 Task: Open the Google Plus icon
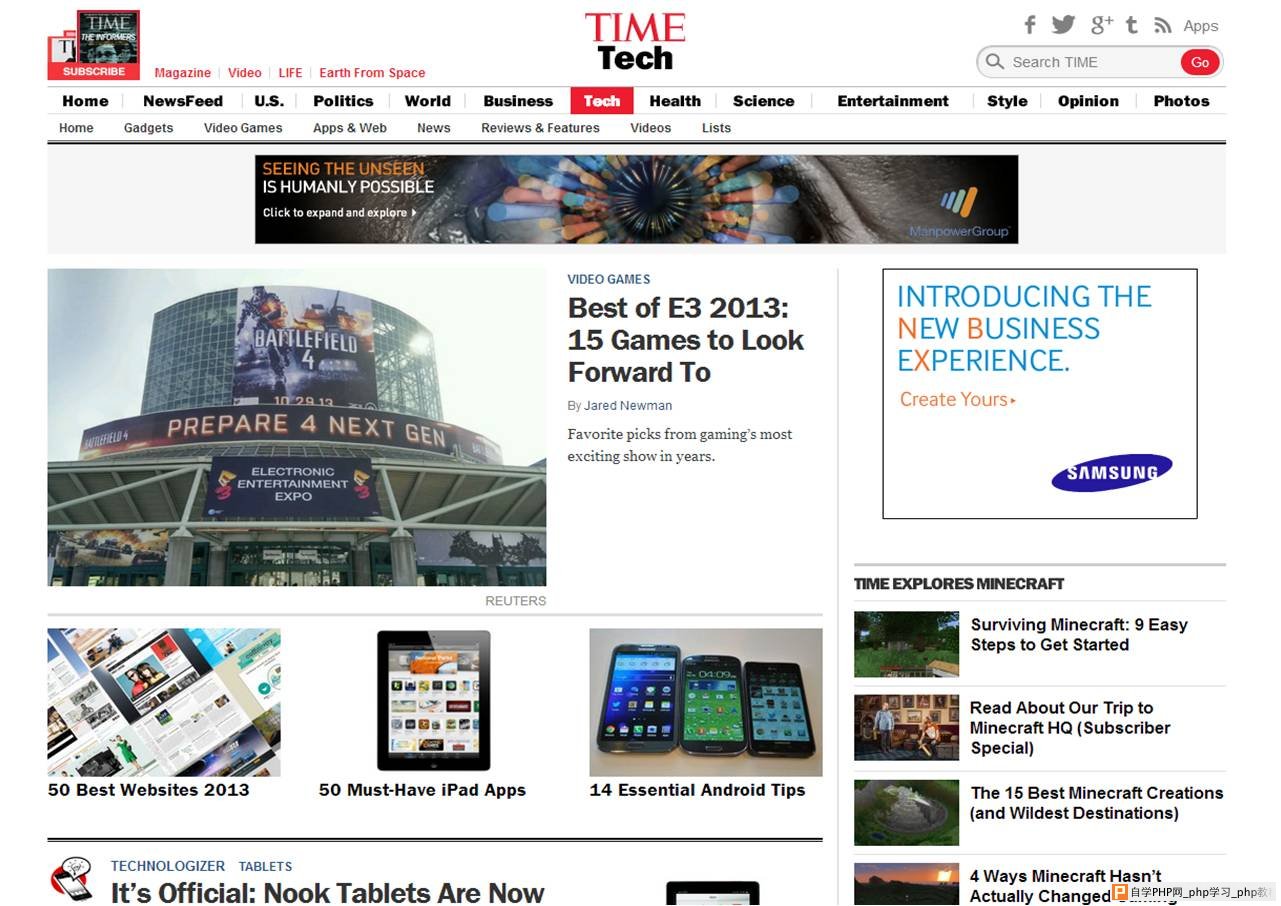[x=1101, y=25]
